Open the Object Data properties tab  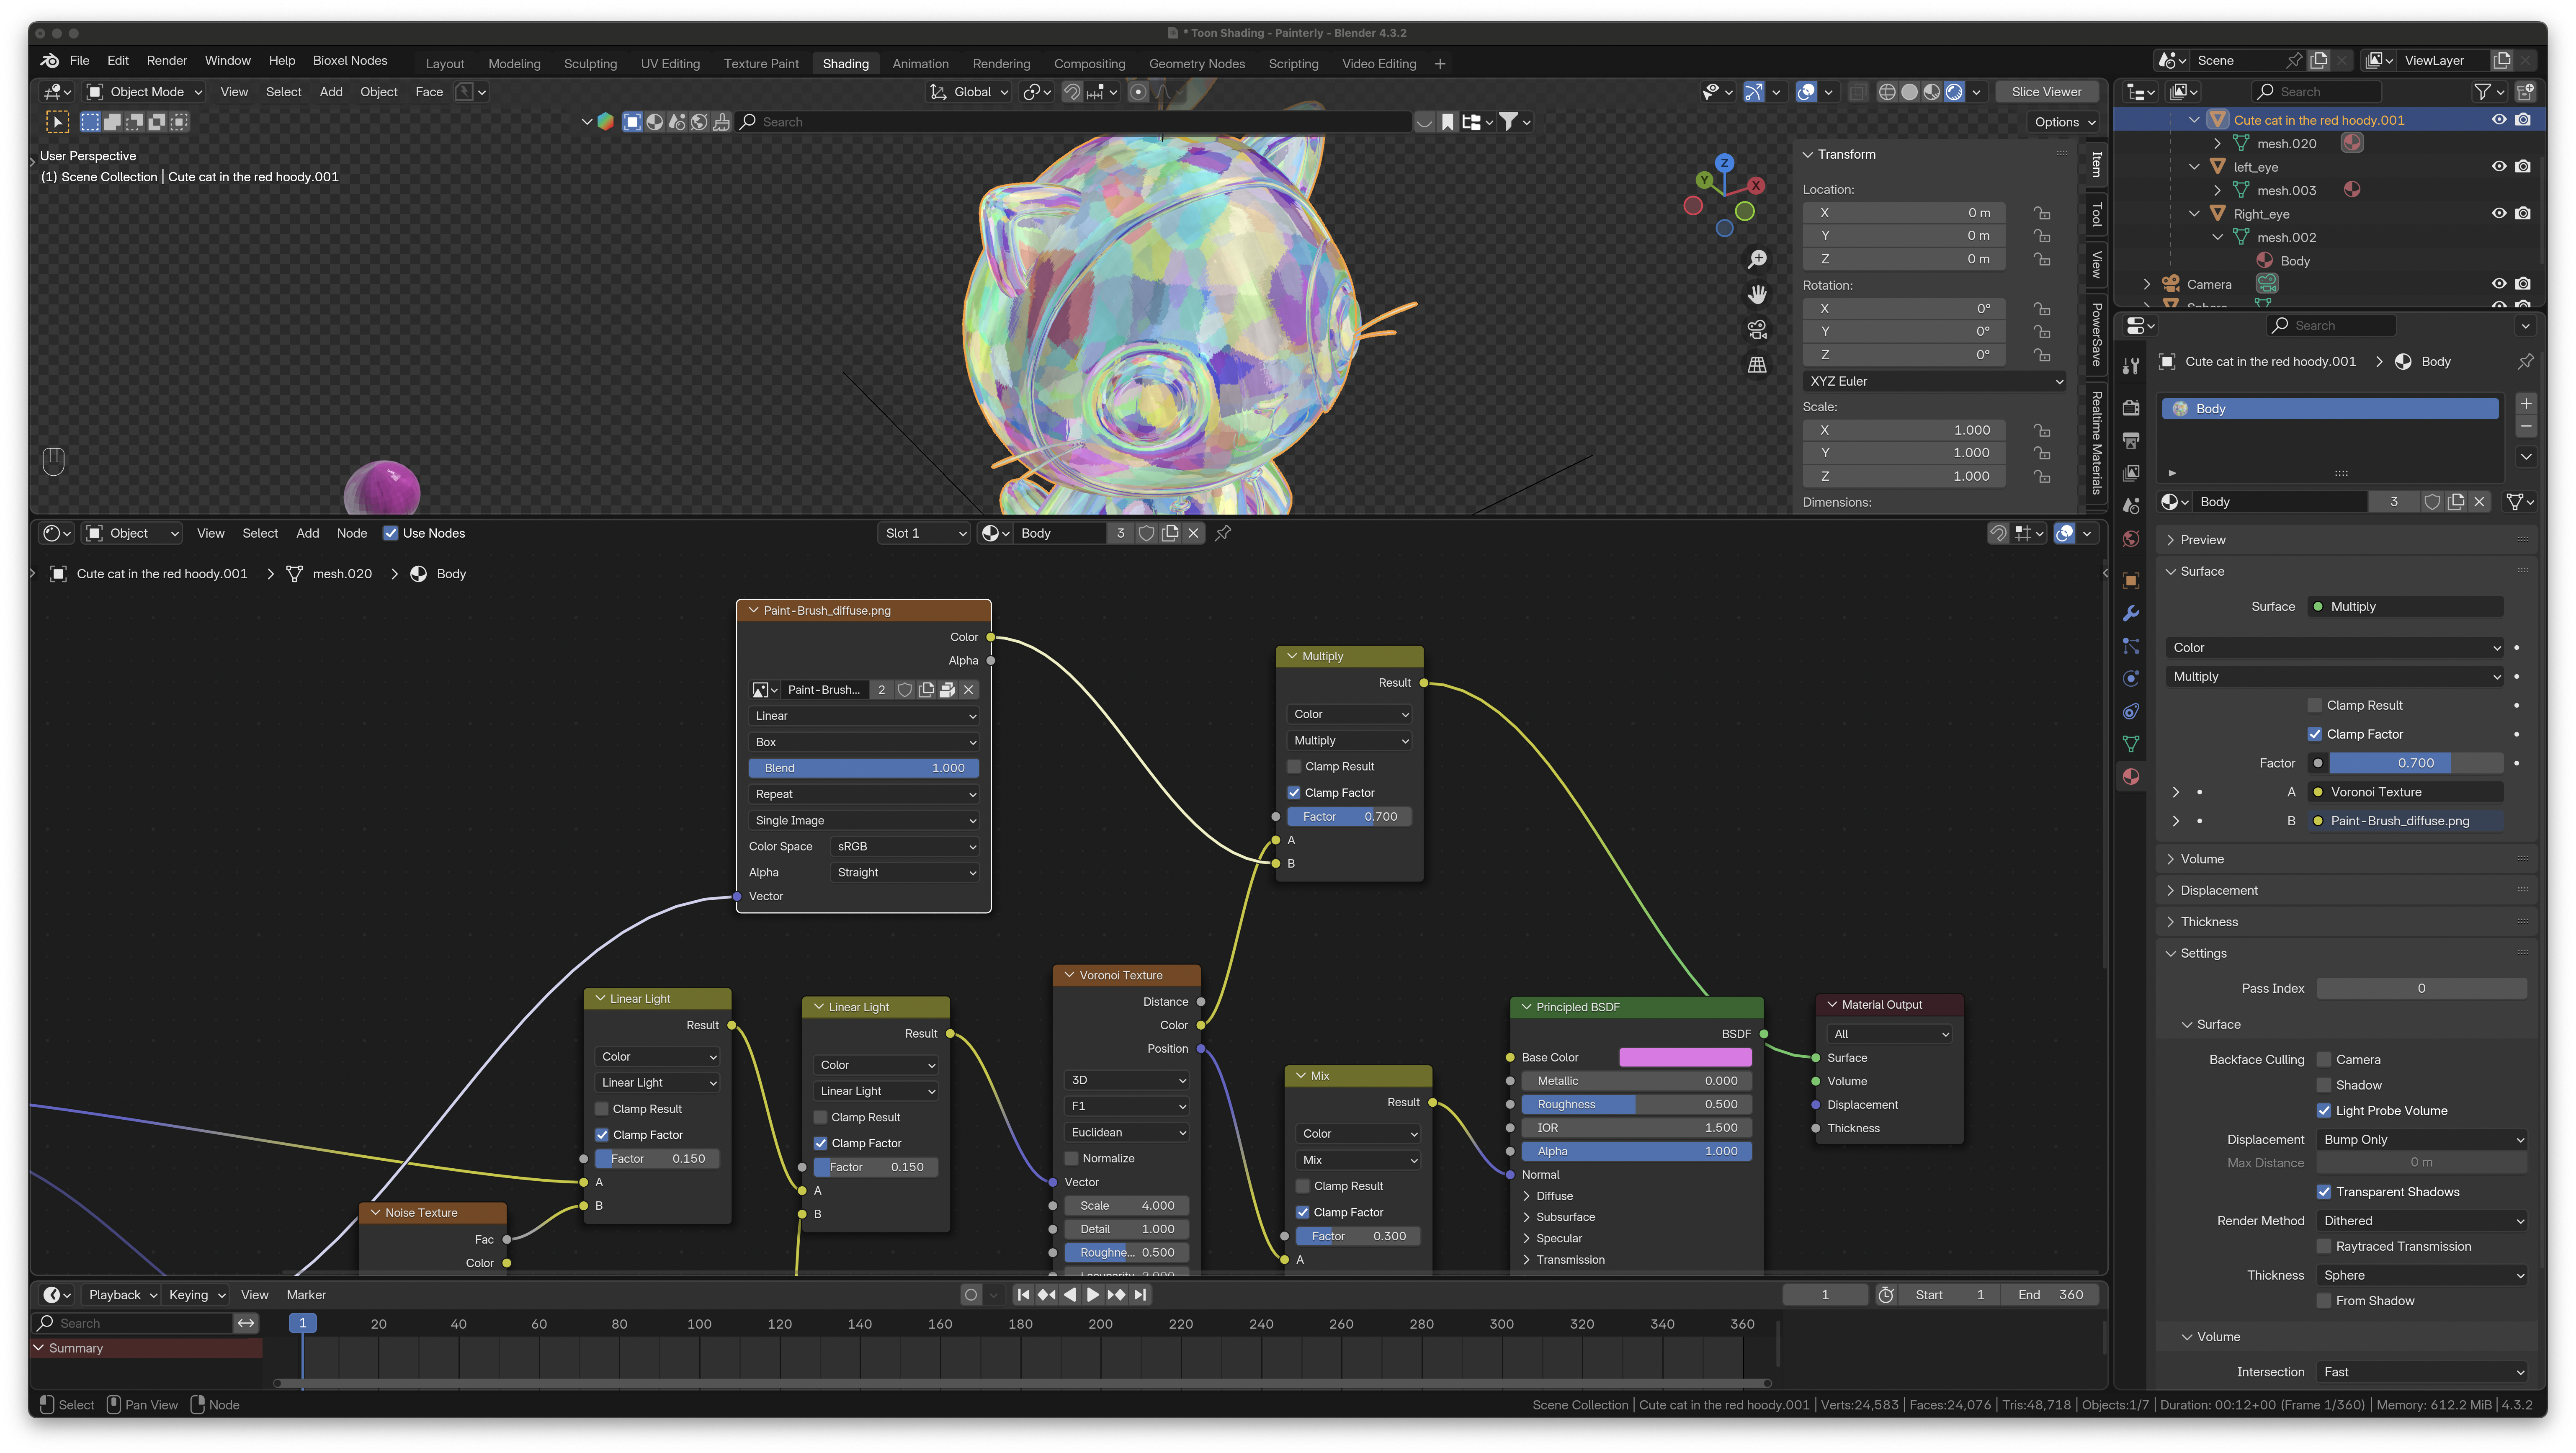pyautogui.click(x=2131, y=744)
